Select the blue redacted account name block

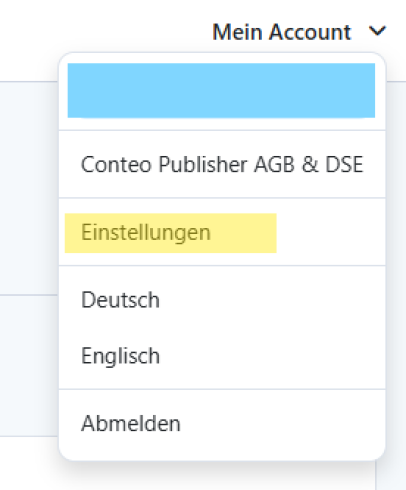point(221,90)
